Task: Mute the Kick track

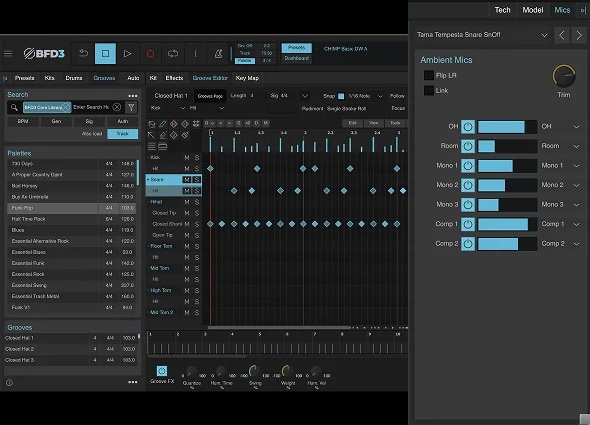Action: click(x=187, y=157)
